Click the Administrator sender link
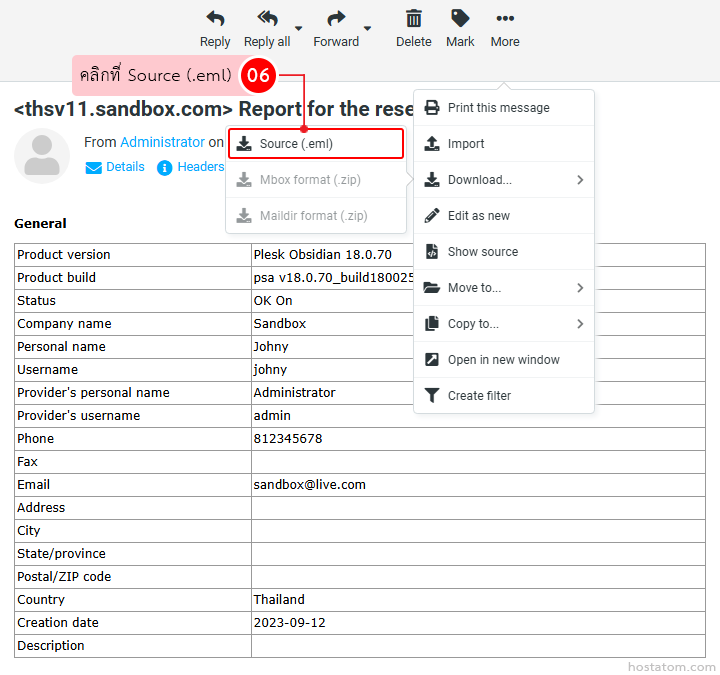Image resolution: width=720 pixels, height=675 pixels. point(162,143)
